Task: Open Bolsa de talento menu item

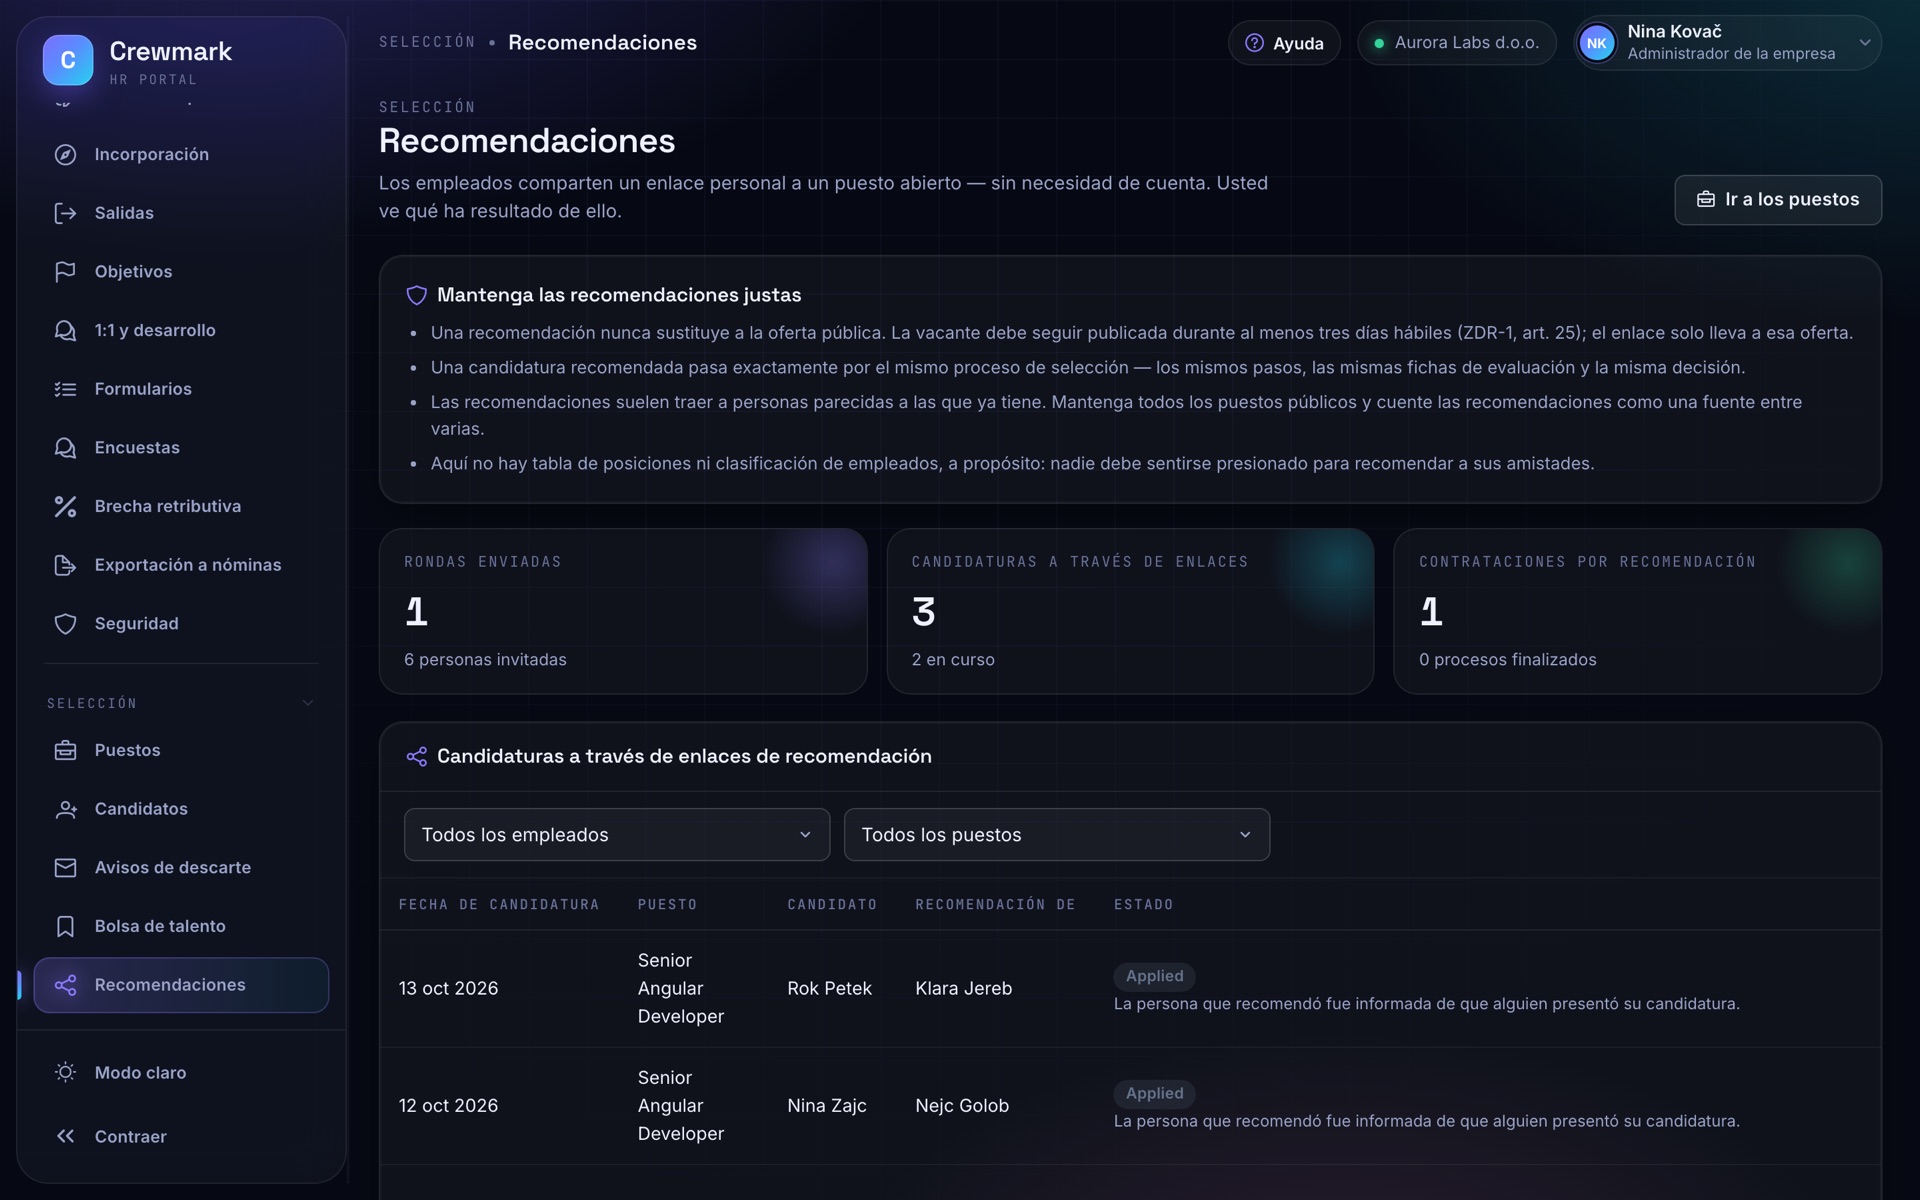Action: tap(181, 926)
